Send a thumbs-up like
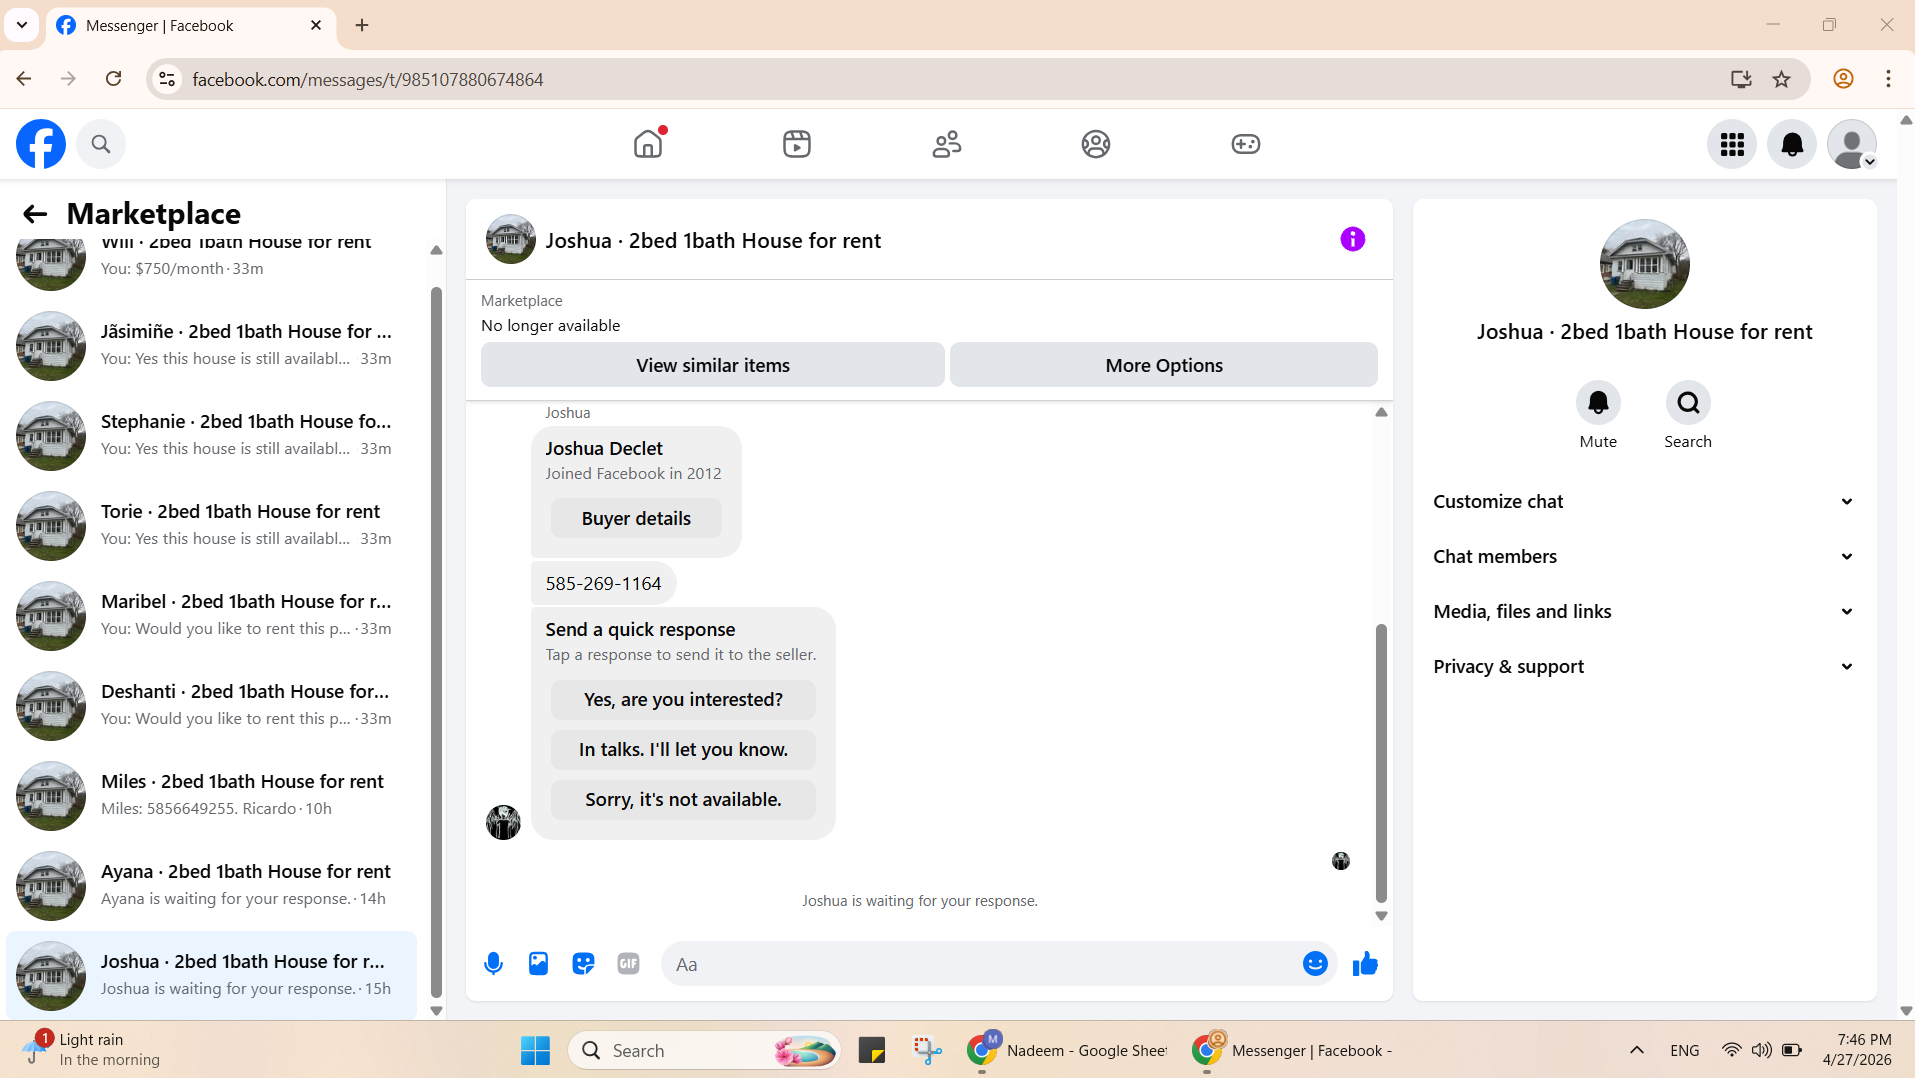Screen dimensions: 1915x1078 point(1365,964)
